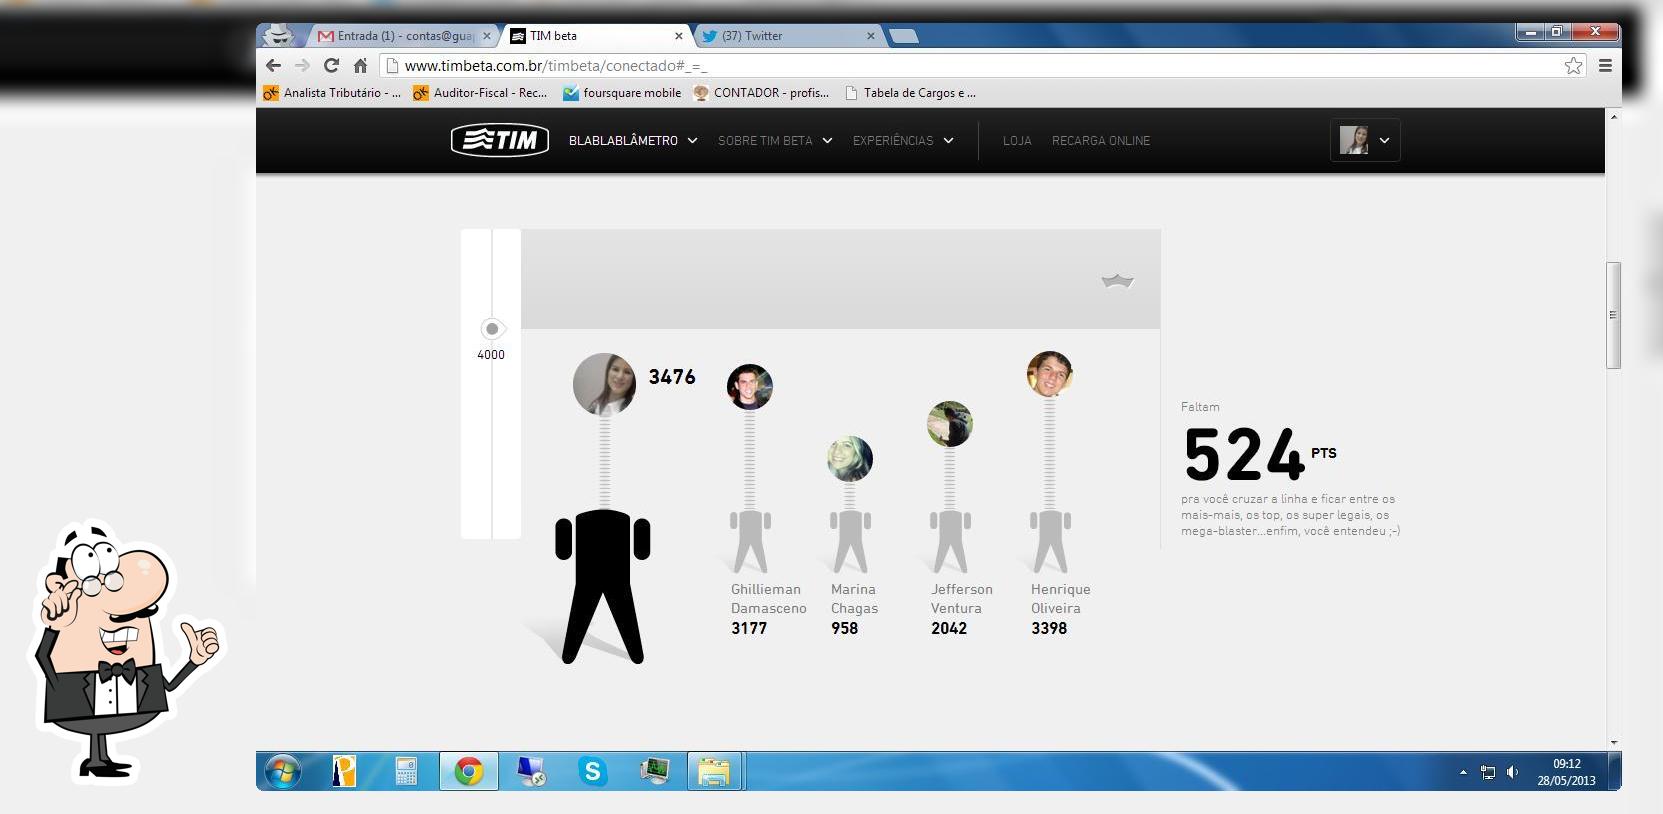Bookmark this page with the star icon

pyautogui.click(x=1573, y=66)
